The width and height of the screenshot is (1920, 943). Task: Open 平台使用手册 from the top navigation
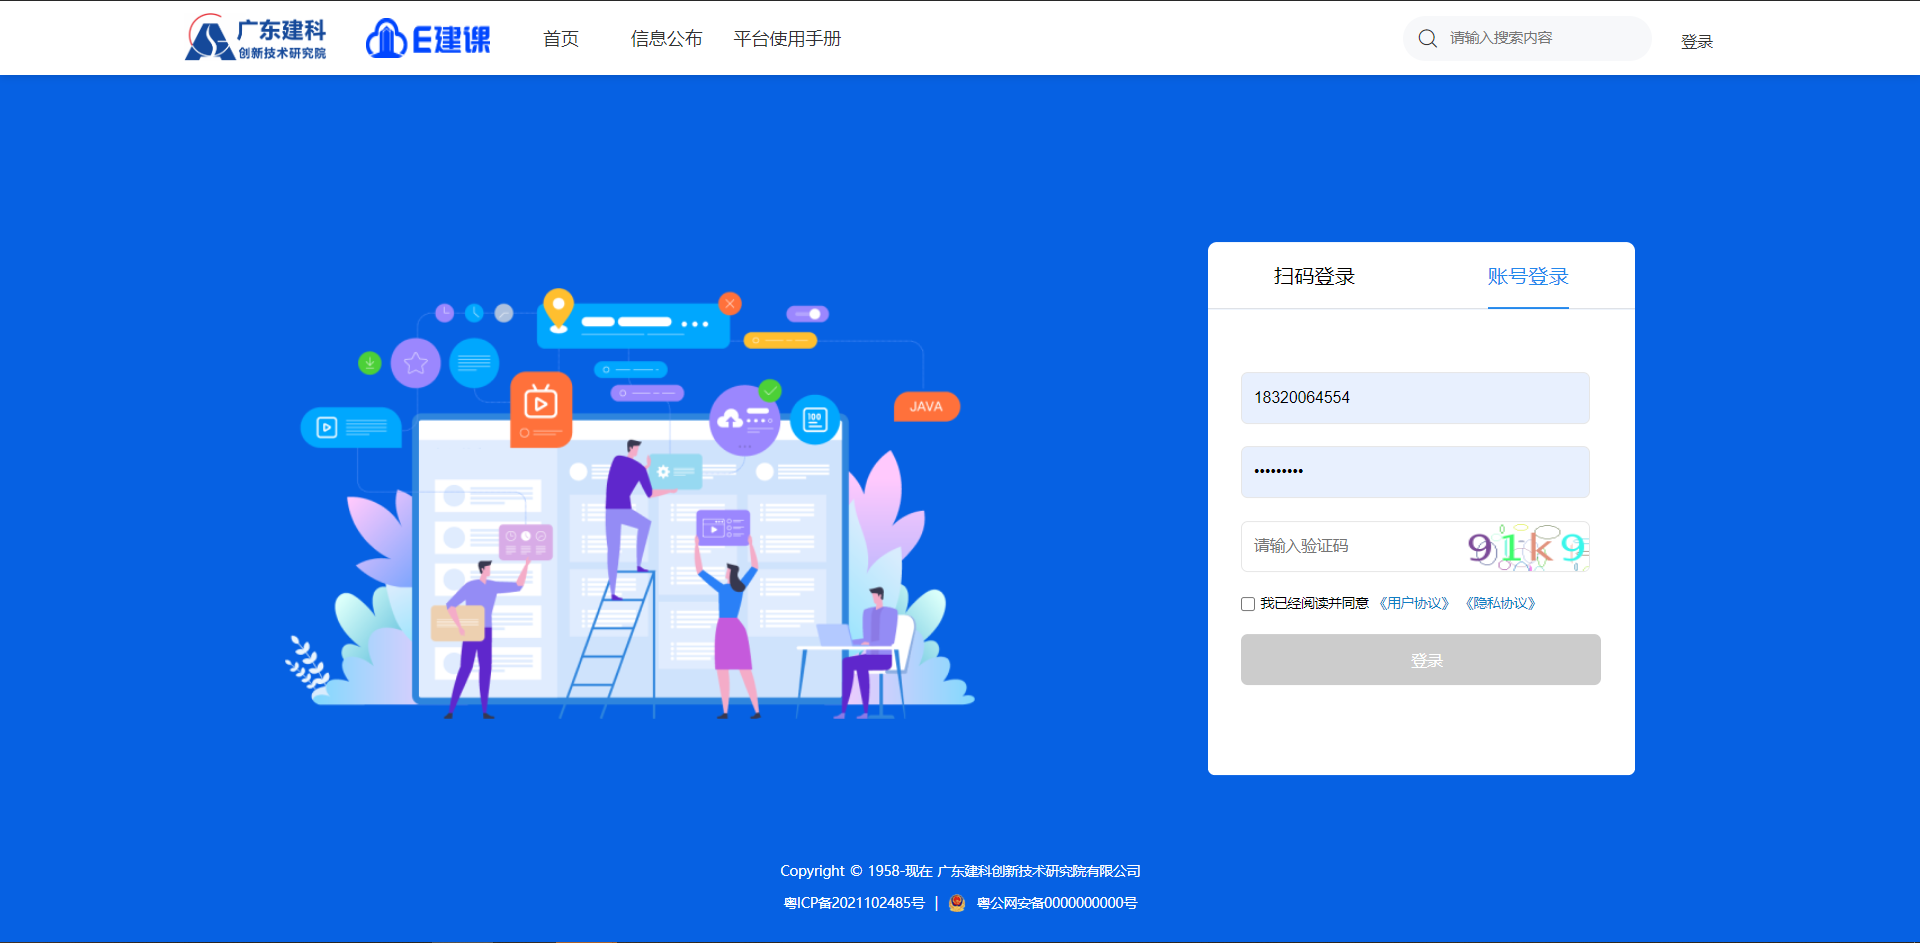787,39
